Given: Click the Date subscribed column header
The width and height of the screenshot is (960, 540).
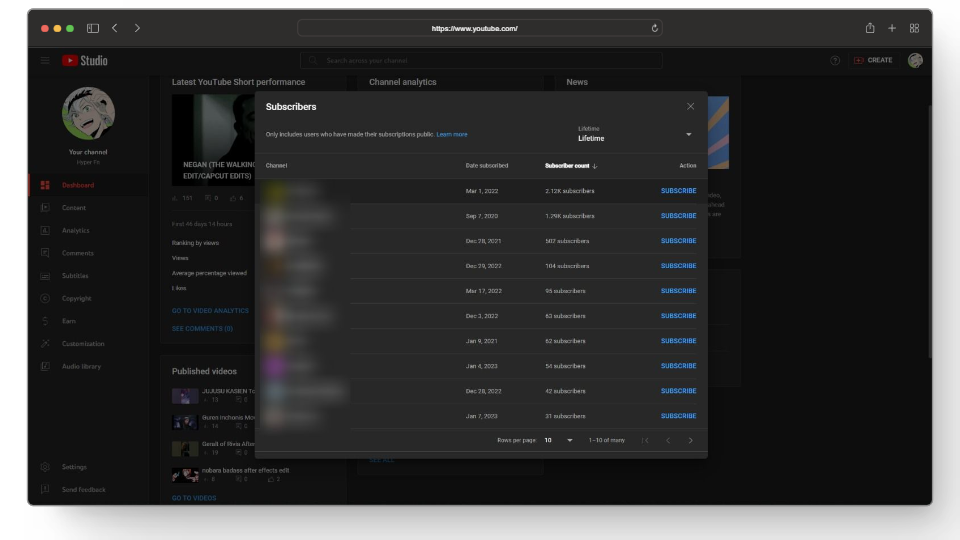Looking at the screenshot, I should pyautogui.click(x=487, y=166).
